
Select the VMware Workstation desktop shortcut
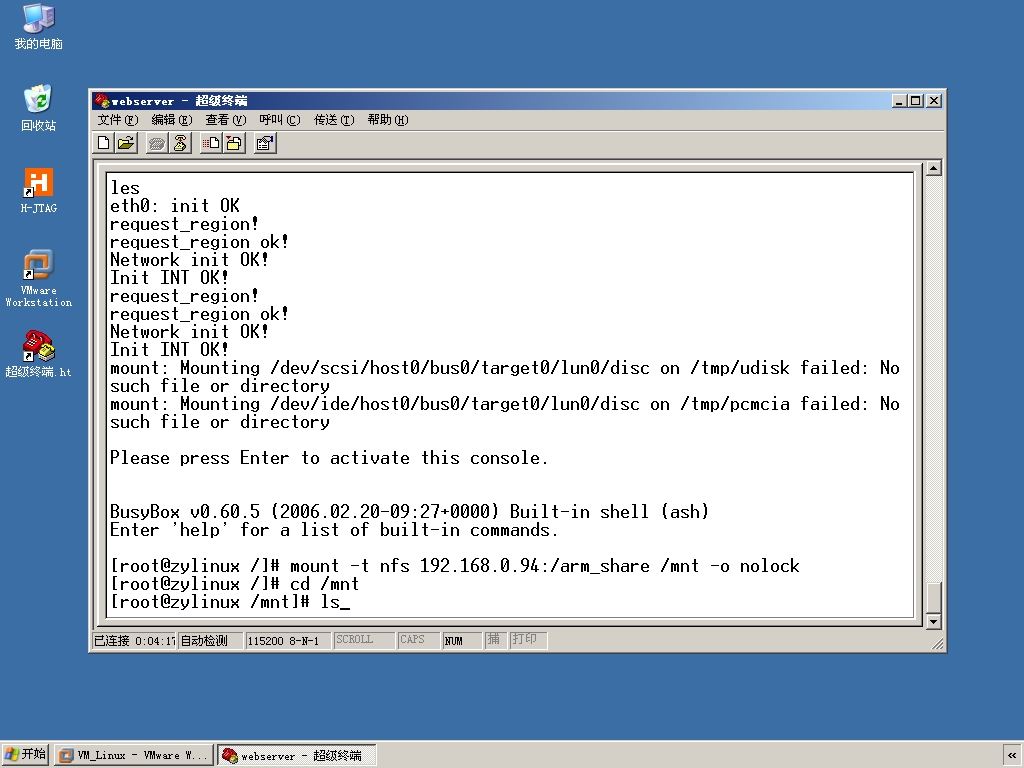pos(39,278)
